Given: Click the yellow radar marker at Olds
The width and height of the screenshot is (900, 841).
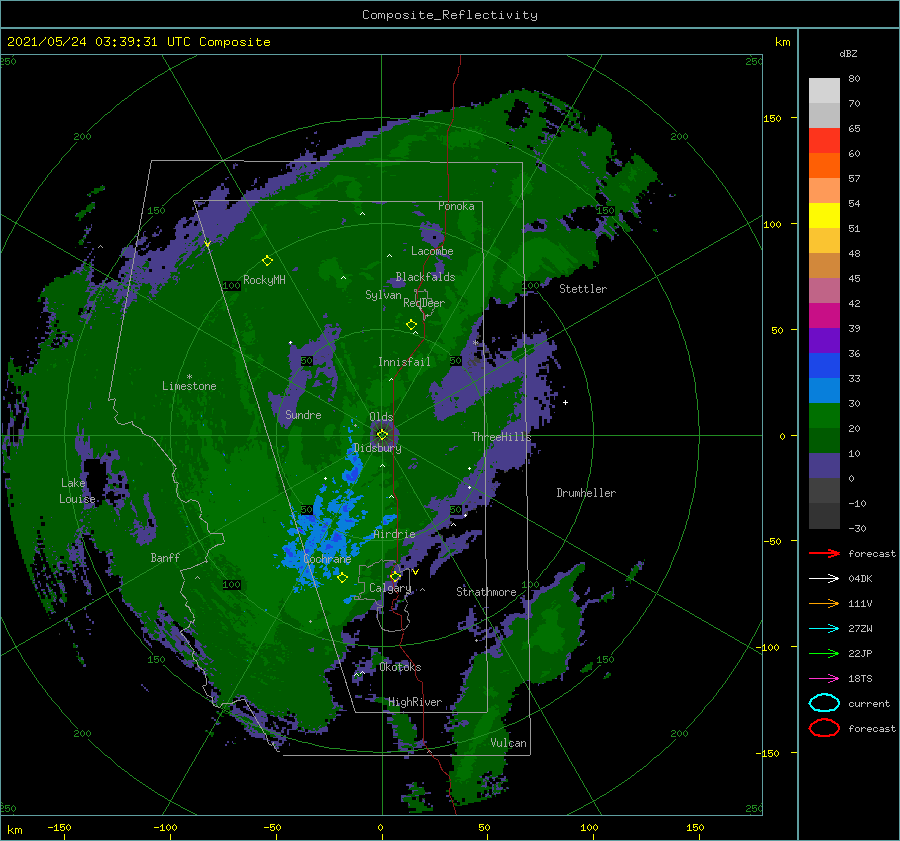Looking at the screenshot, I should [382, 435].
